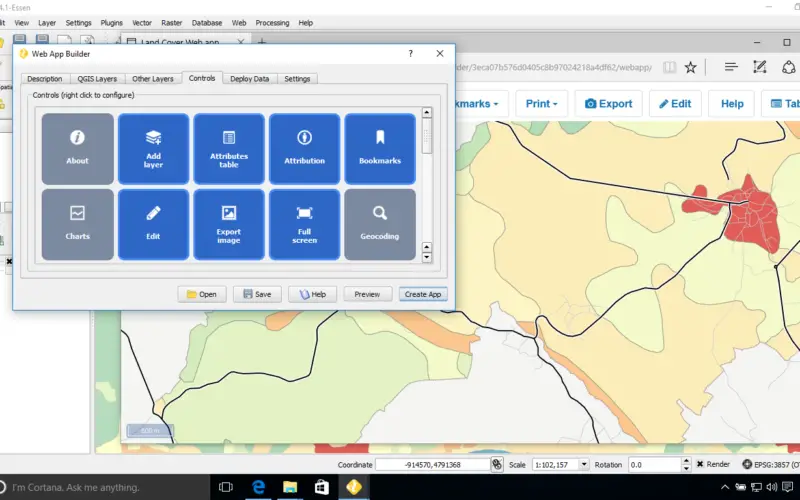This screenshot has height=500, width=800.
Task: Open browser reading view book icon
Action: click(x=669, y=67)
